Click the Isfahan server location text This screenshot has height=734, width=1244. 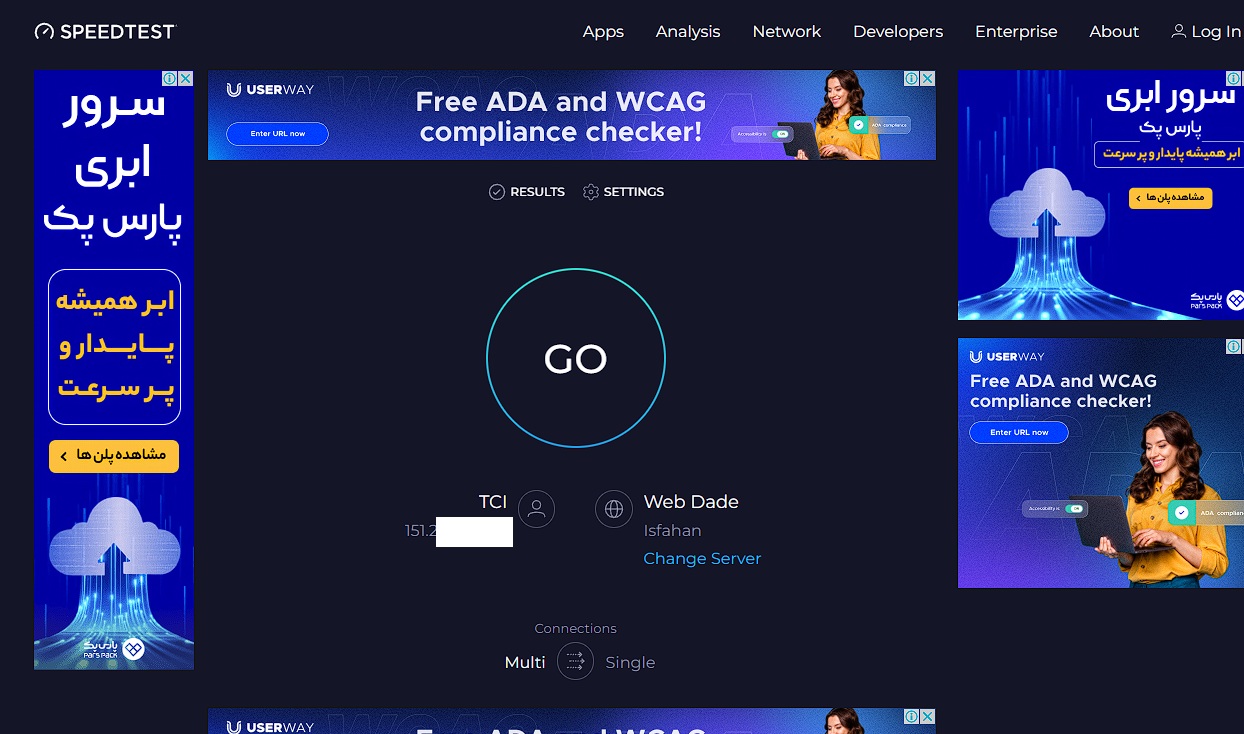pyautogui.click(x=672, y=530)
